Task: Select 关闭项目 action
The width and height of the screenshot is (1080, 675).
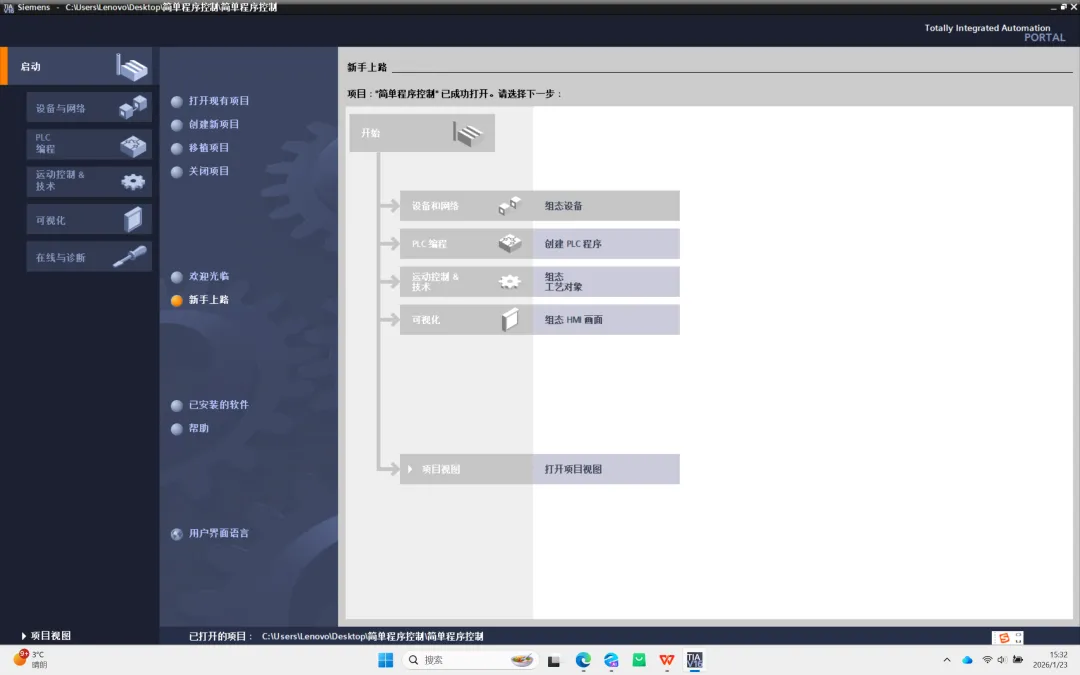Action: pyautogui.click(x=200, y=171)
